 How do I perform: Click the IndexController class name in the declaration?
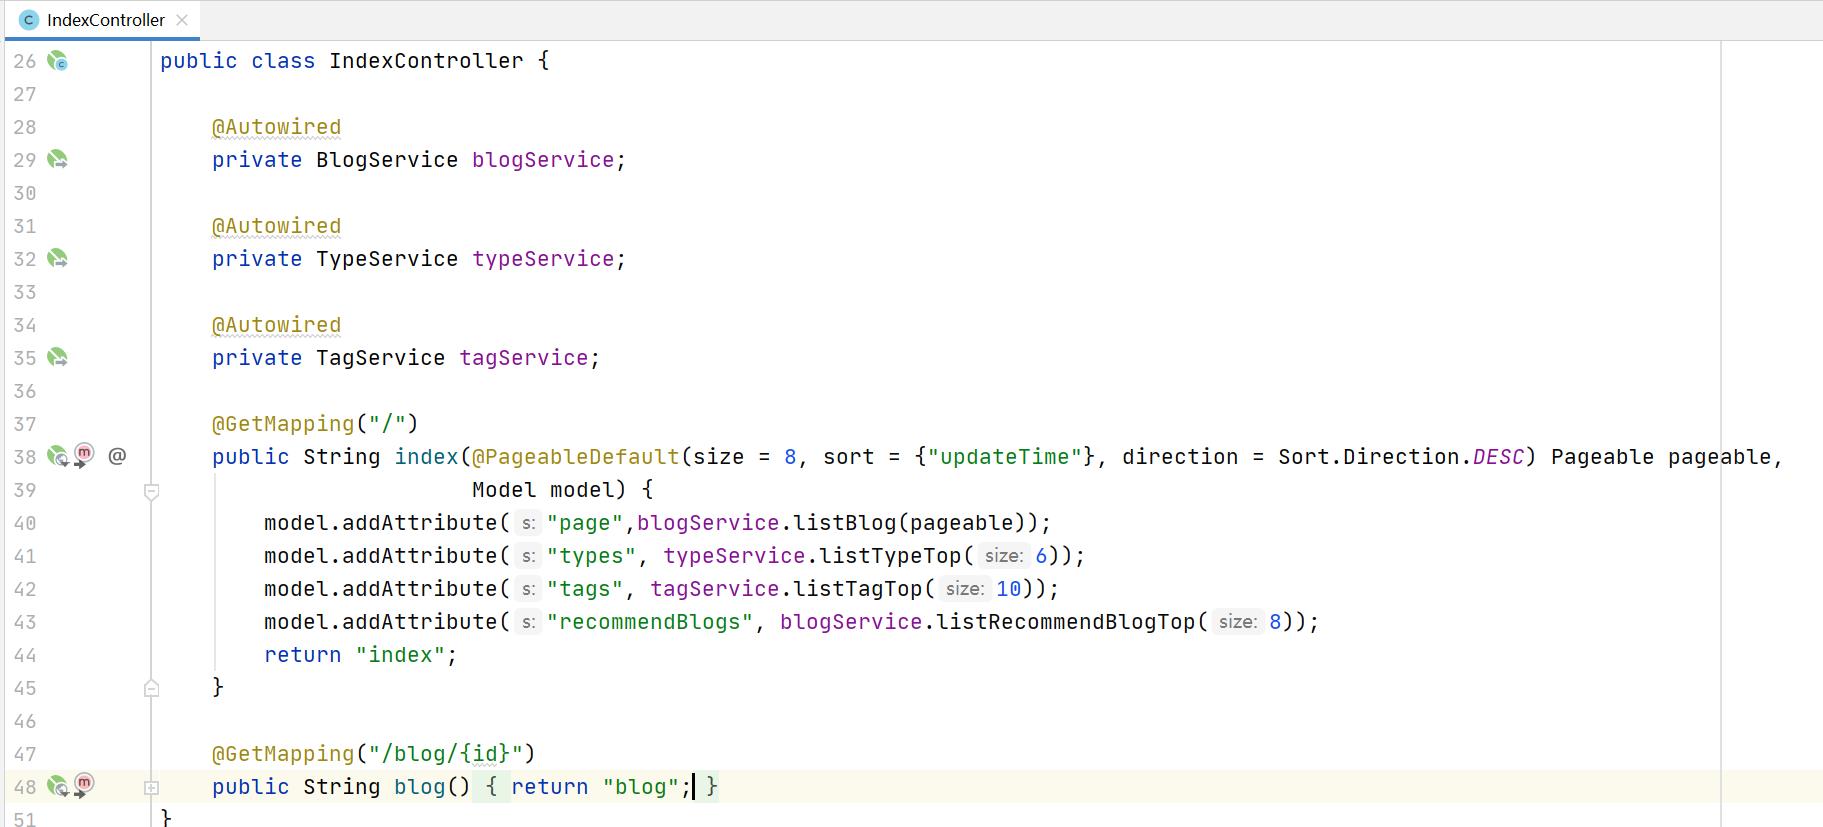click(426, 61)
